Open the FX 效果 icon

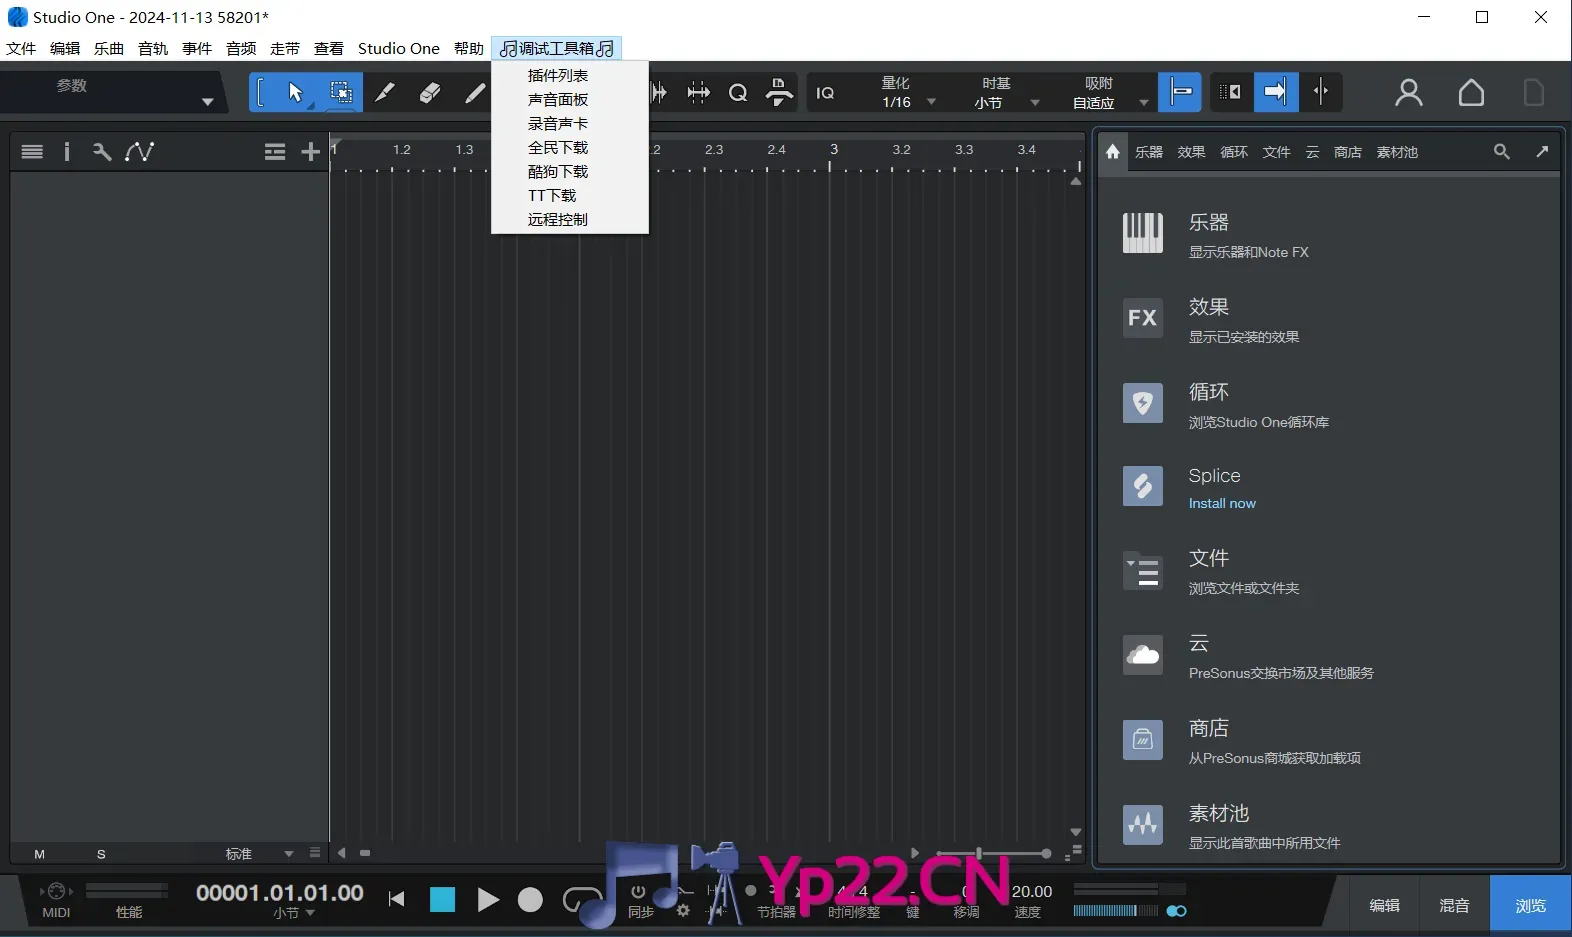click(x=1142, y=318)
